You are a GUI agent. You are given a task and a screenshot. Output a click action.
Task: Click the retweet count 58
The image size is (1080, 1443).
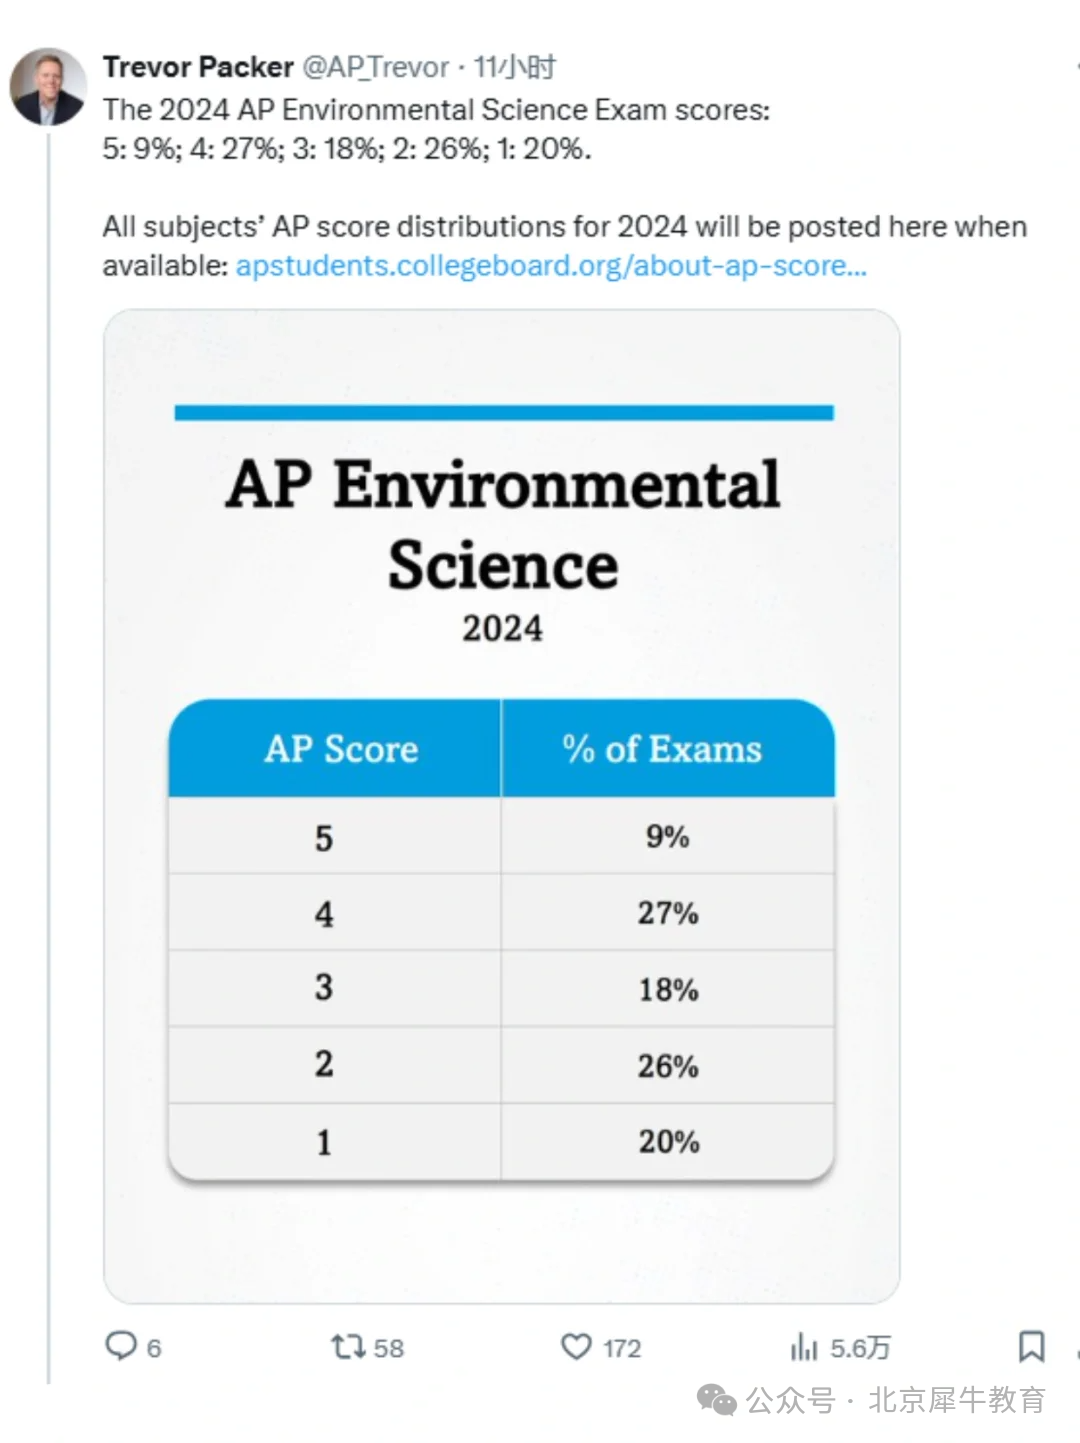click(x=389, y=1348)
